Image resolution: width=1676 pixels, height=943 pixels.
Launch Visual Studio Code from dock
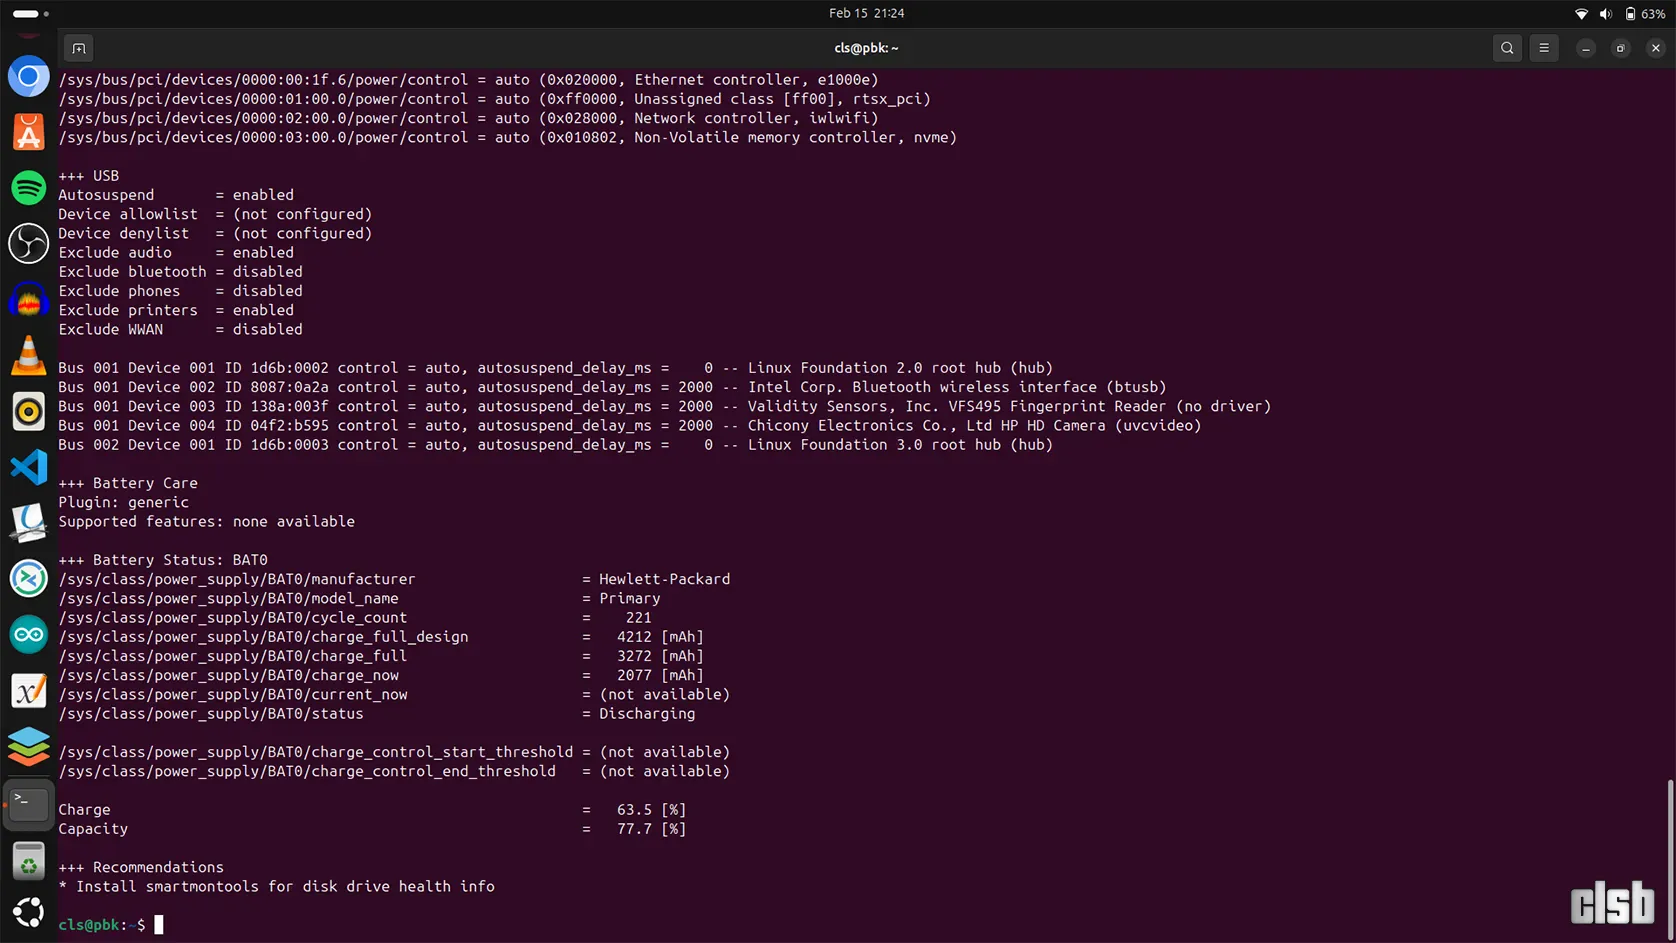(28, 467)
